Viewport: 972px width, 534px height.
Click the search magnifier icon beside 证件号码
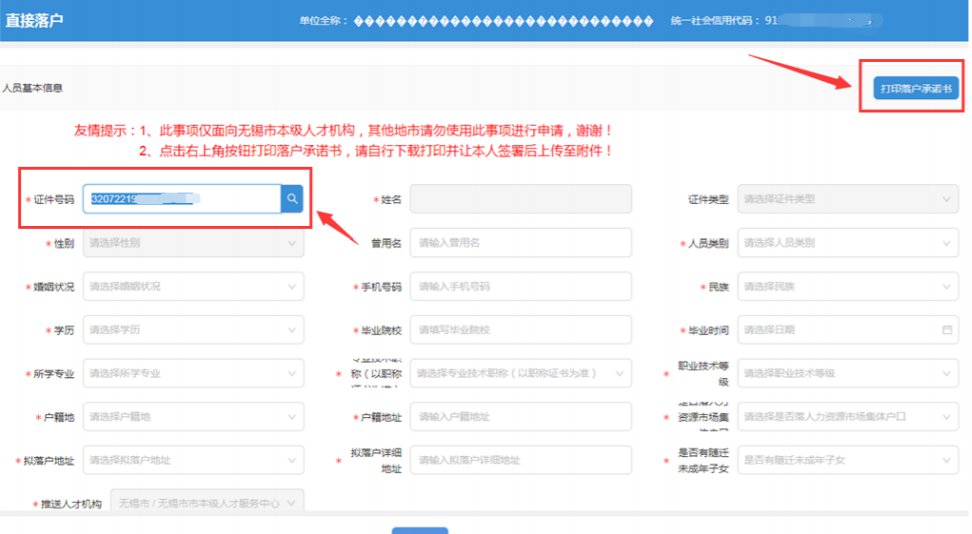click(x=292, y=199)
